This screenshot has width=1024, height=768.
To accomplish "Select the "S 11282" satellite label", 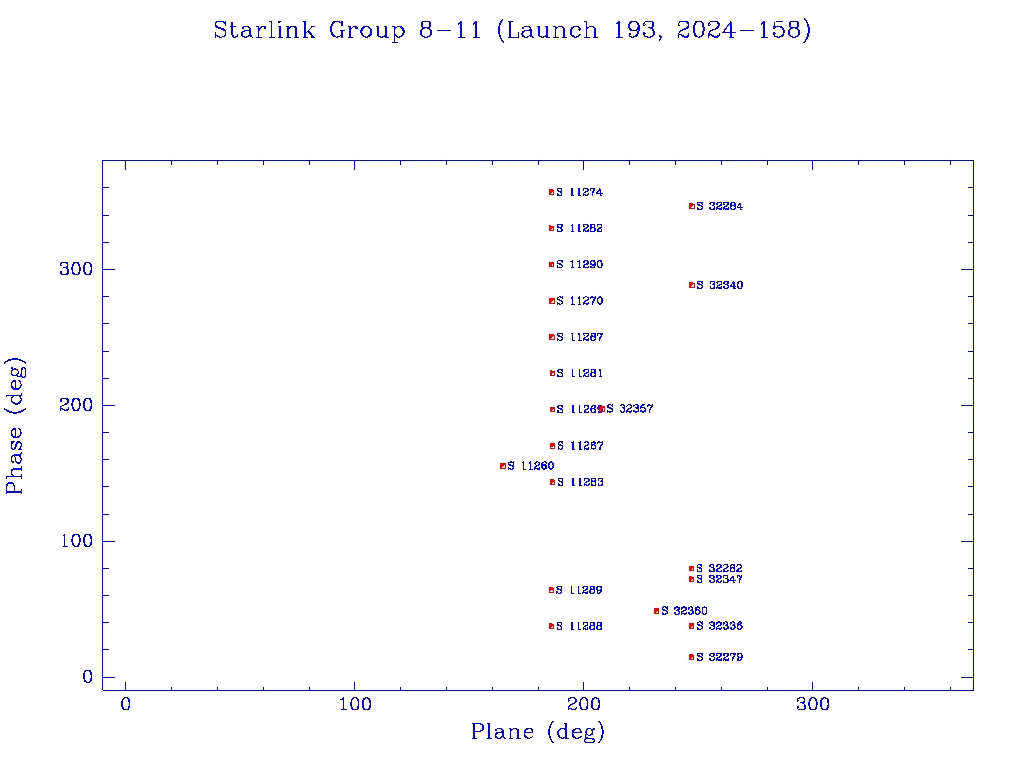I will (579, 229).
